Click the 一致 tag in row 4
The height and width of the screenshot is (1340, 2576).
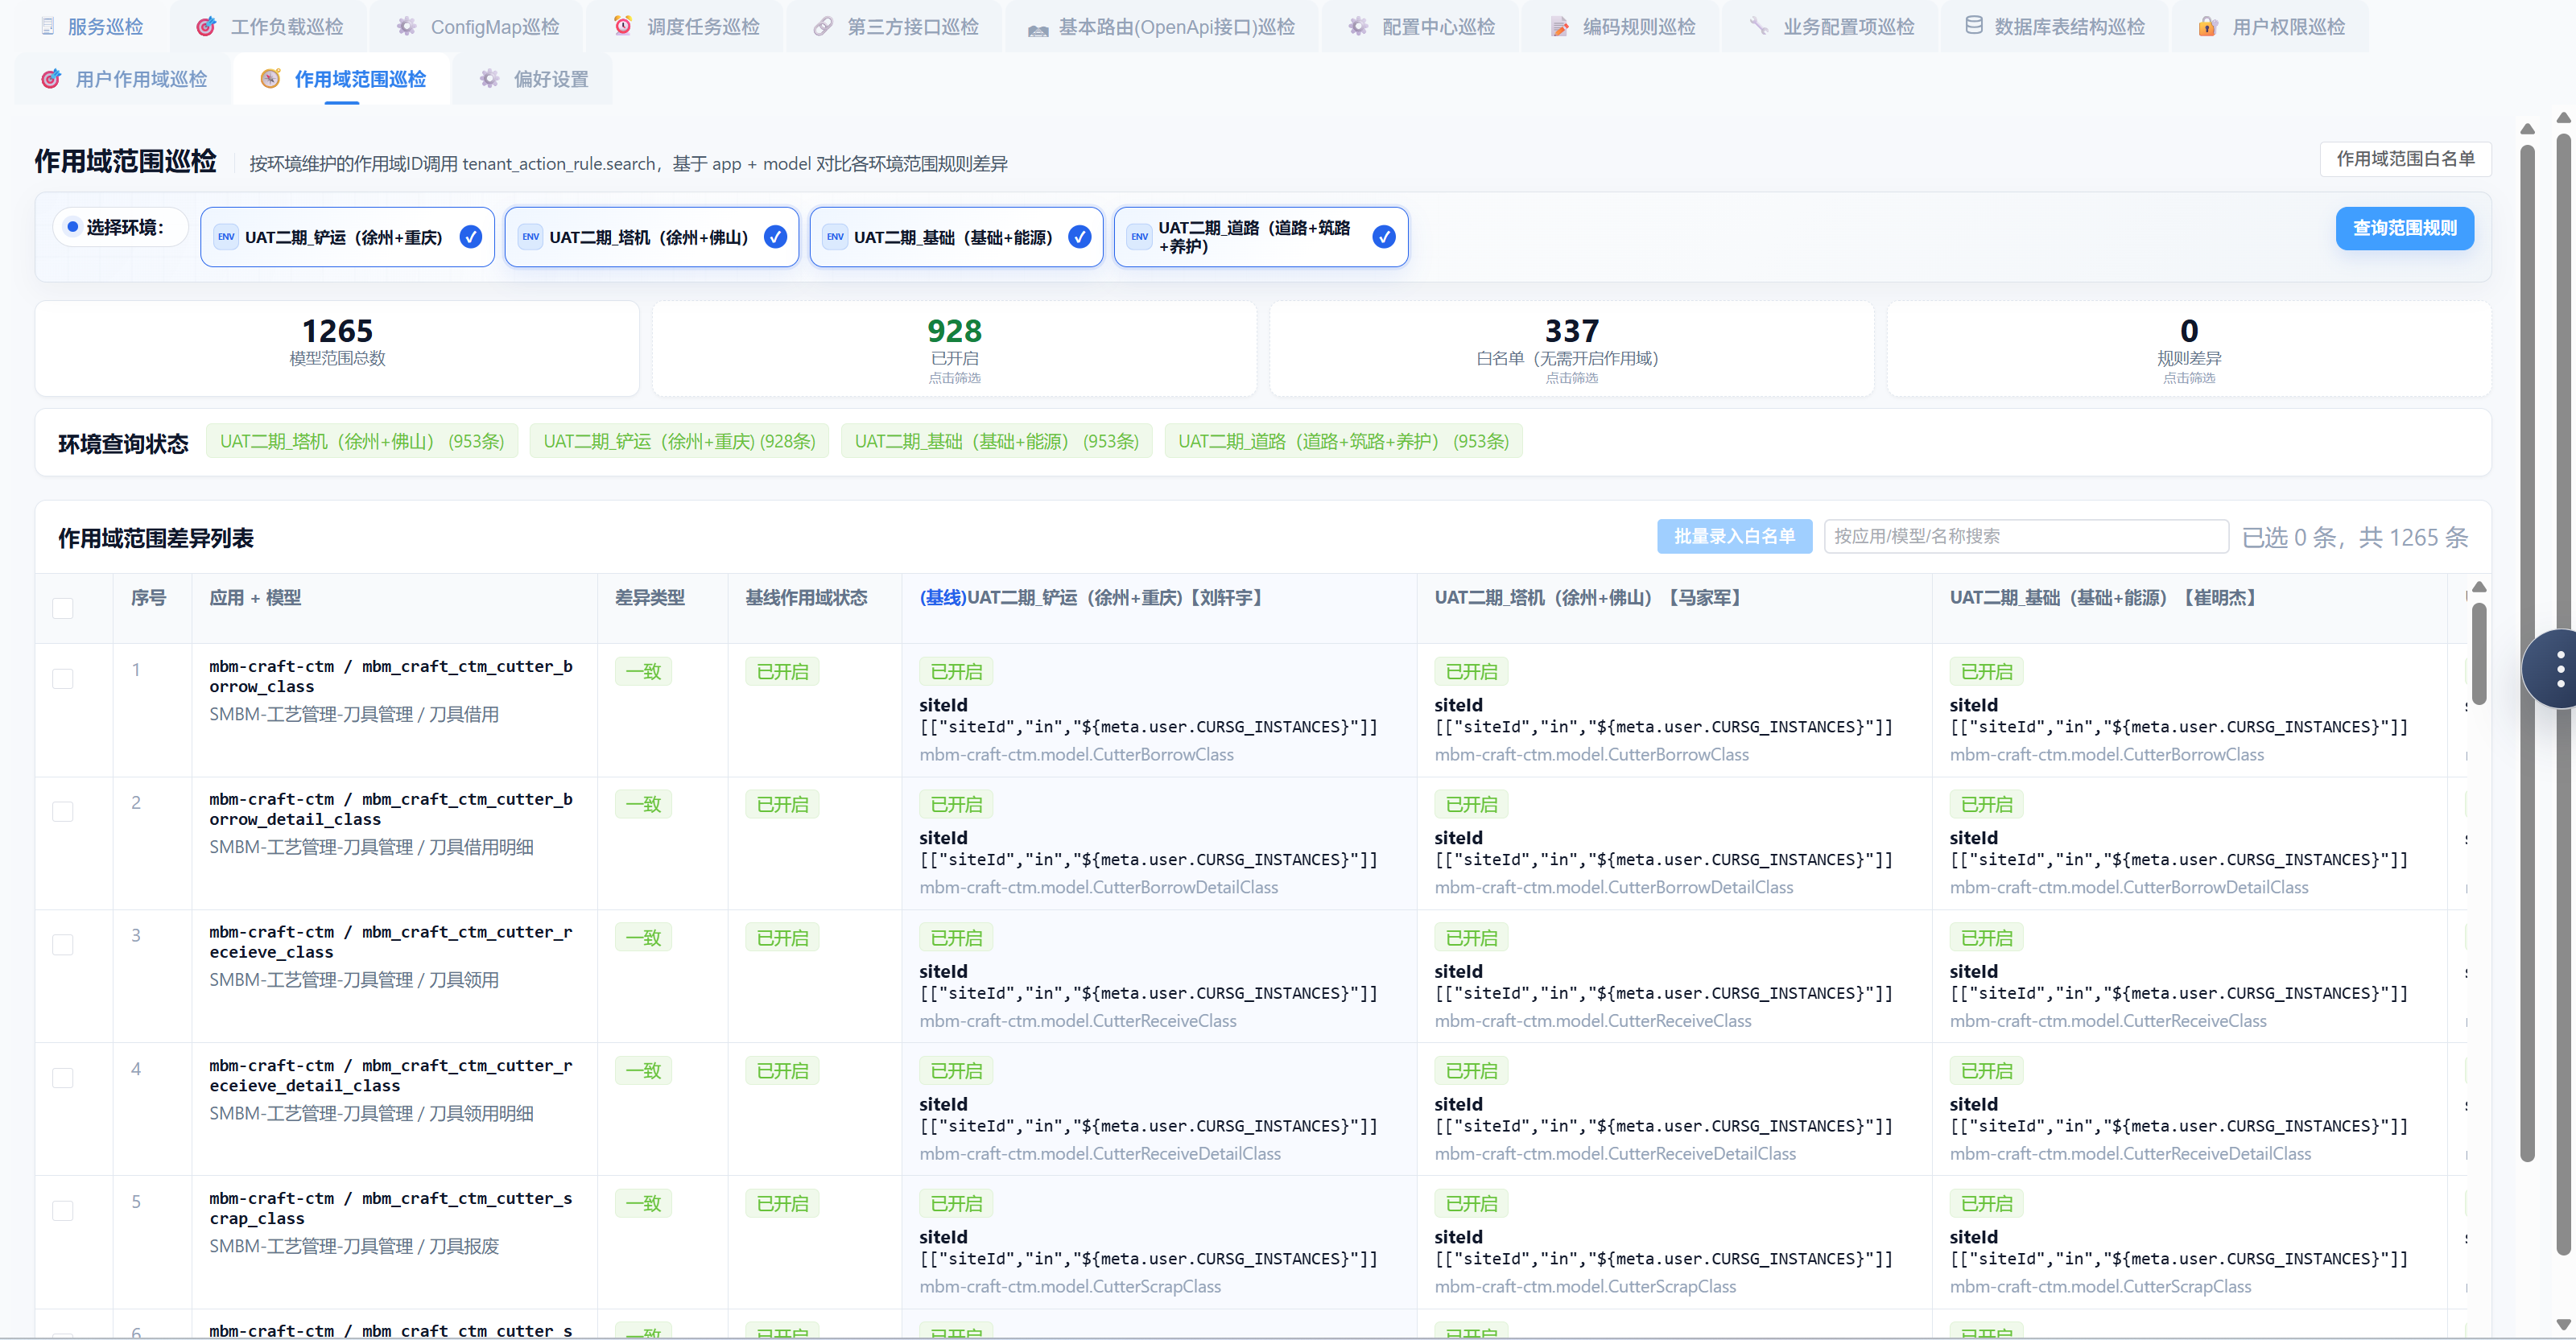tap(643, 1071)
